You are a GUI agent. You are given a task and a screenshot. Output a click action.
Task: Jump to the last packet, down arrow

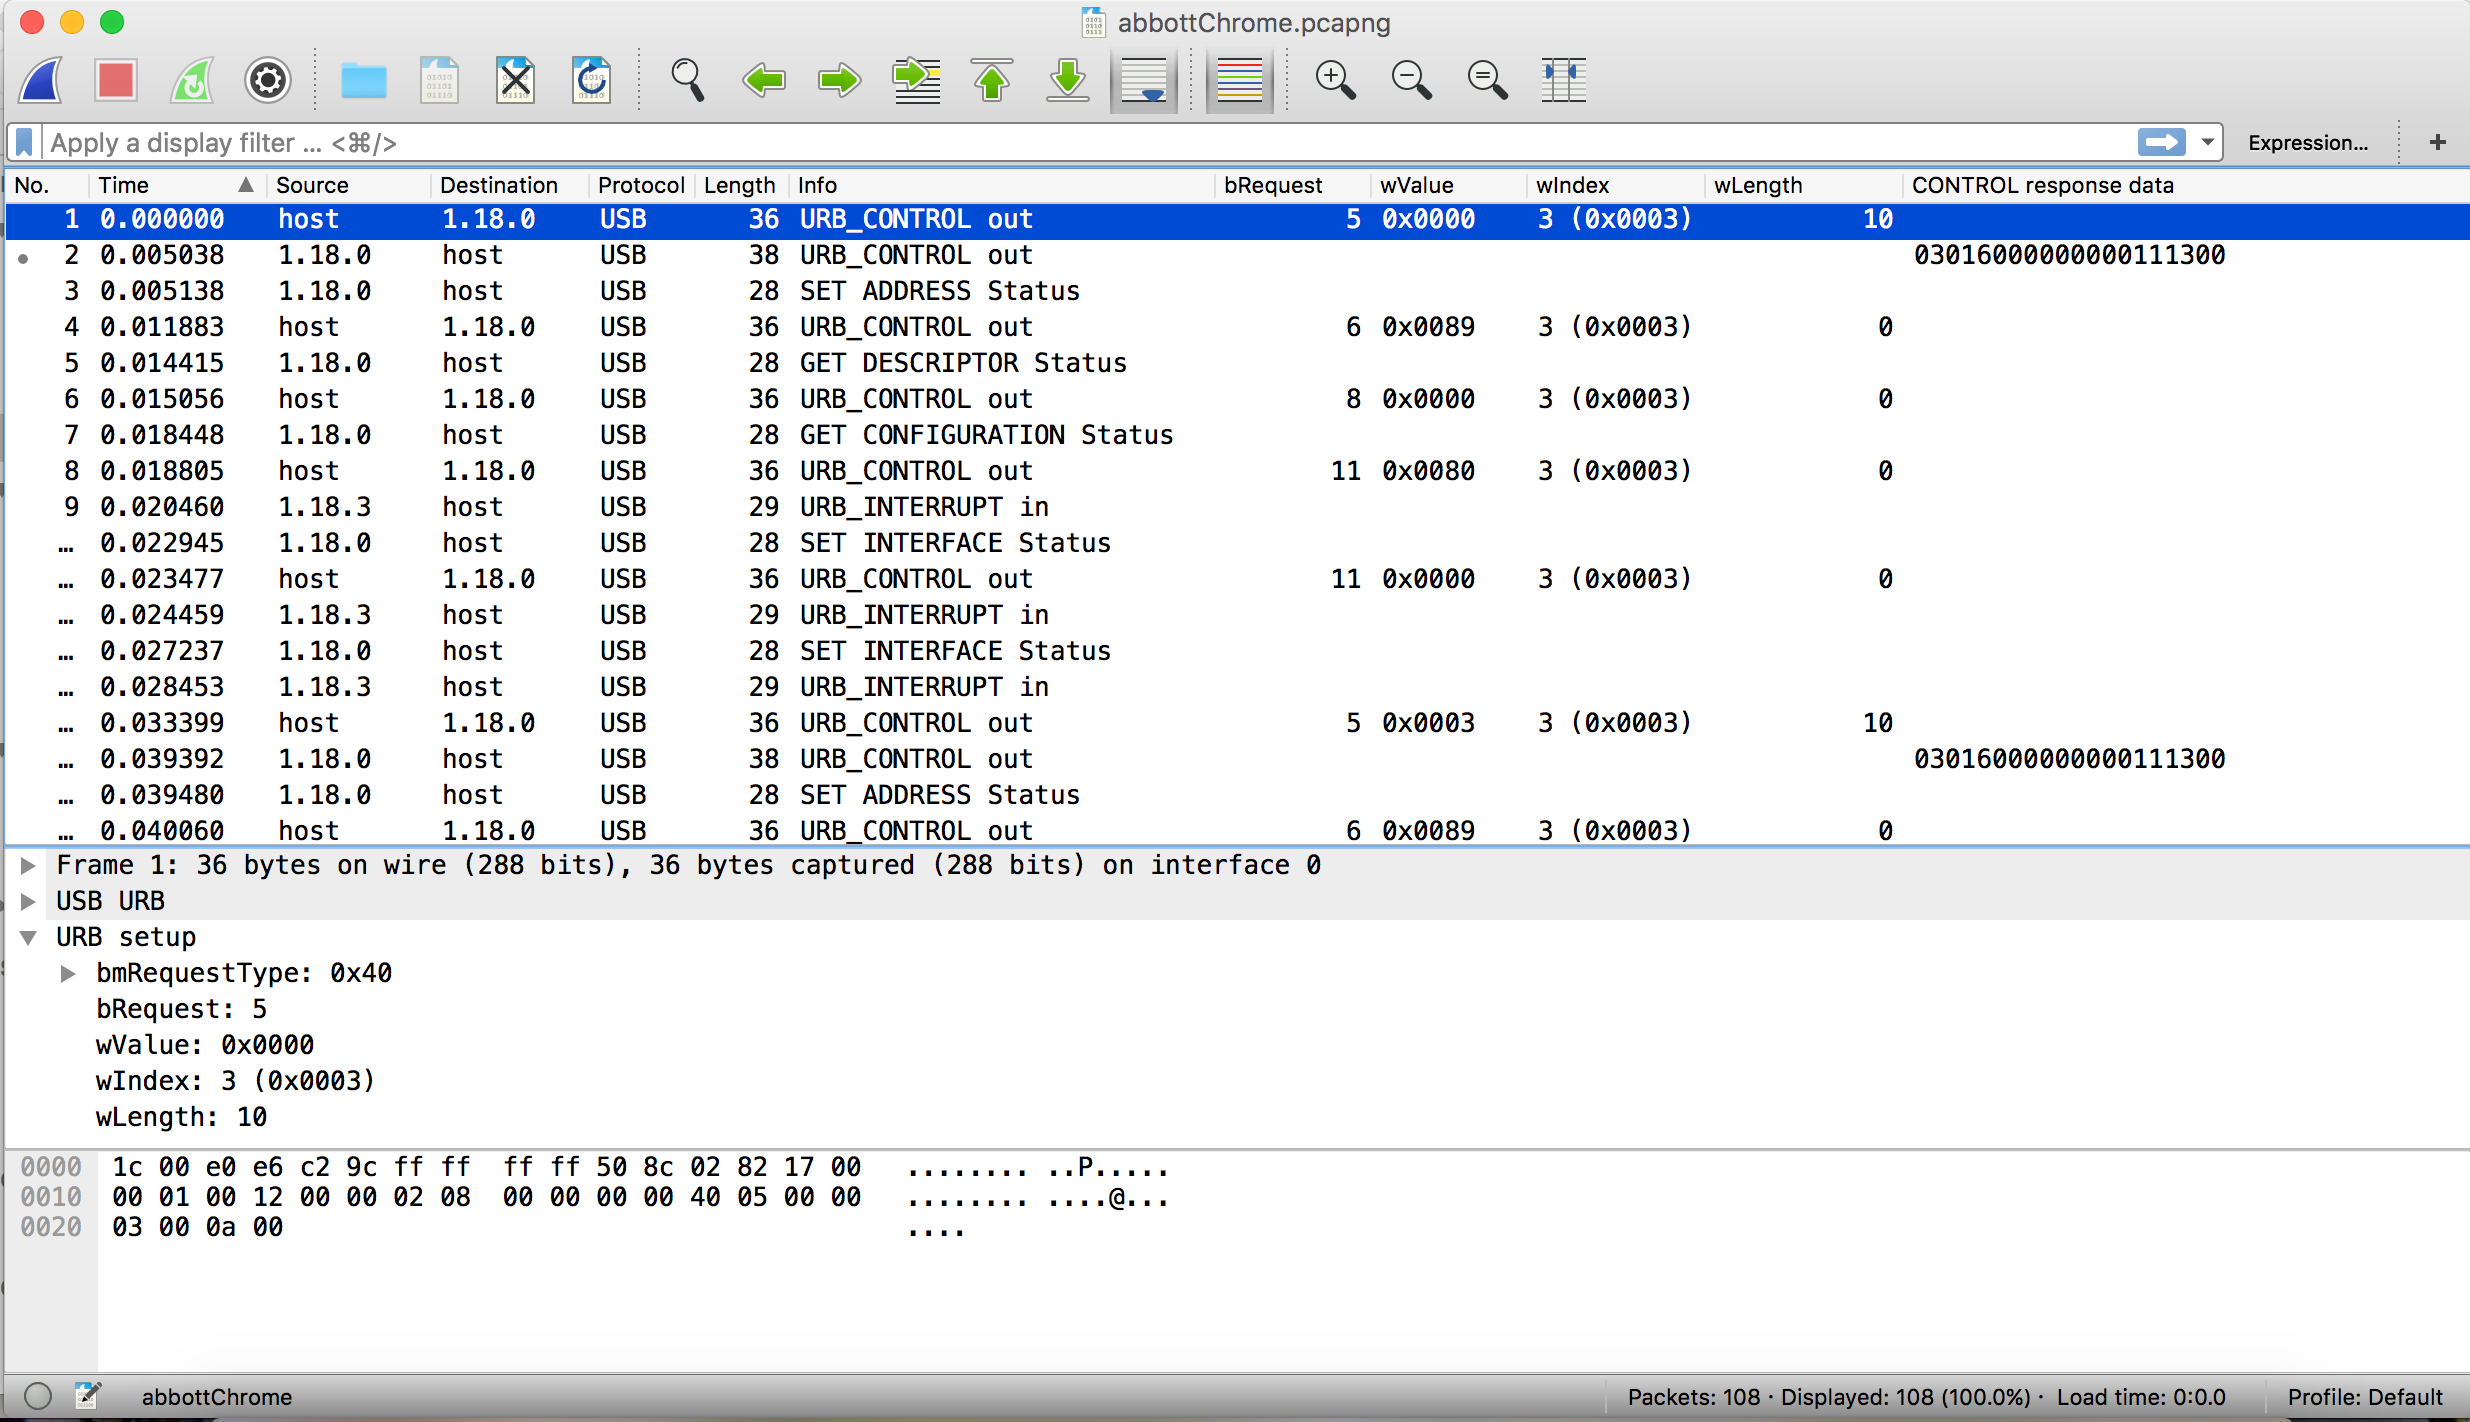pos(1068,81)
